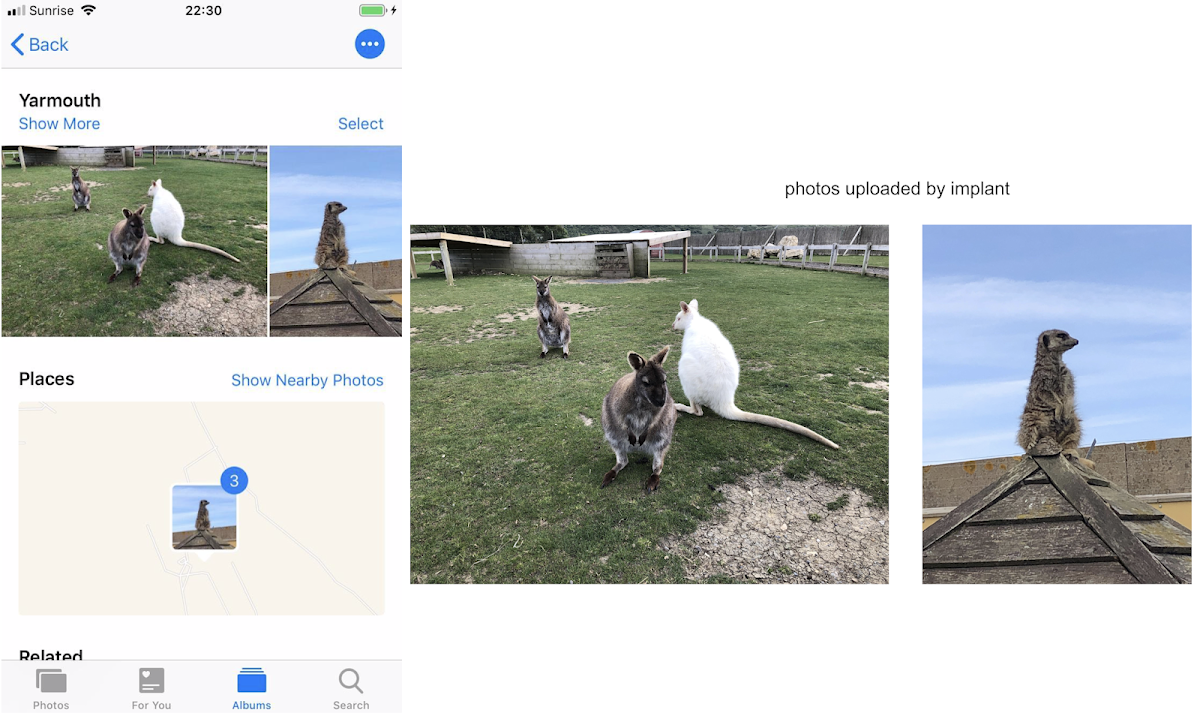Viewport: 1200px width, 728px height.
Task: Tap the blue More options ellipsis icon
Action: 369,44
